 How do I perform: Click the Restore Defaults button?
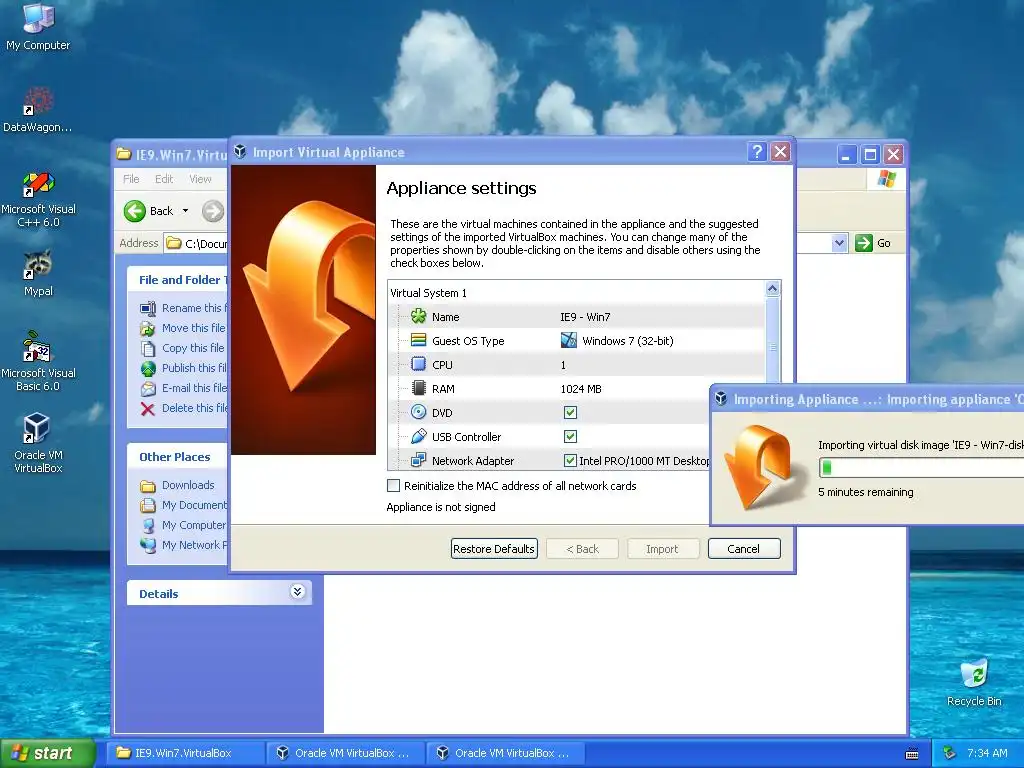[x=494, y=549]
